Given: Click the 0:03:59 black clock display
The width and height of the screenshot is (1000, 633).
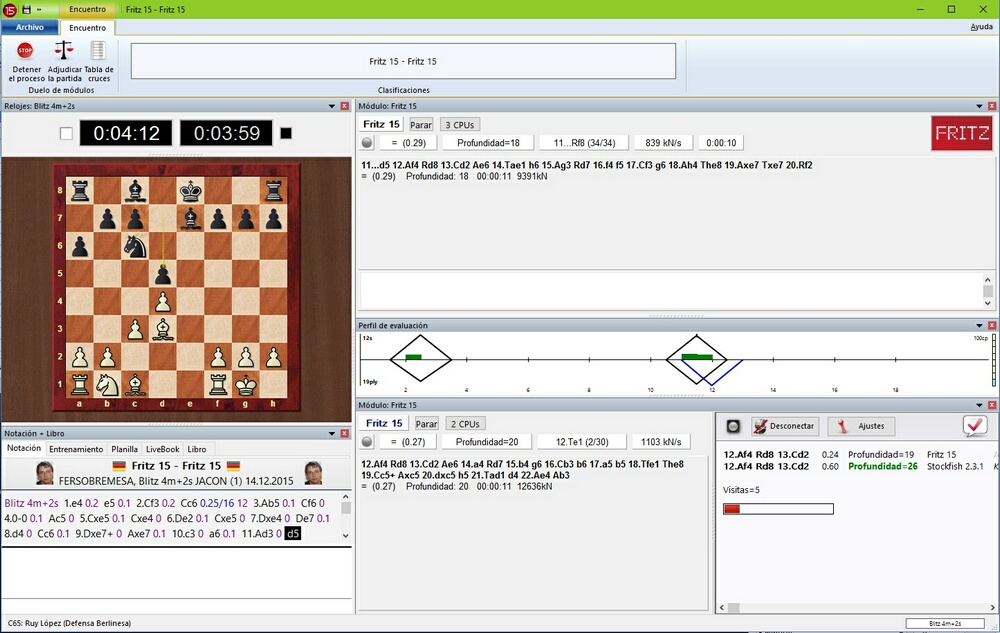Looking at the screenshot, I should (x=226, y=133).
